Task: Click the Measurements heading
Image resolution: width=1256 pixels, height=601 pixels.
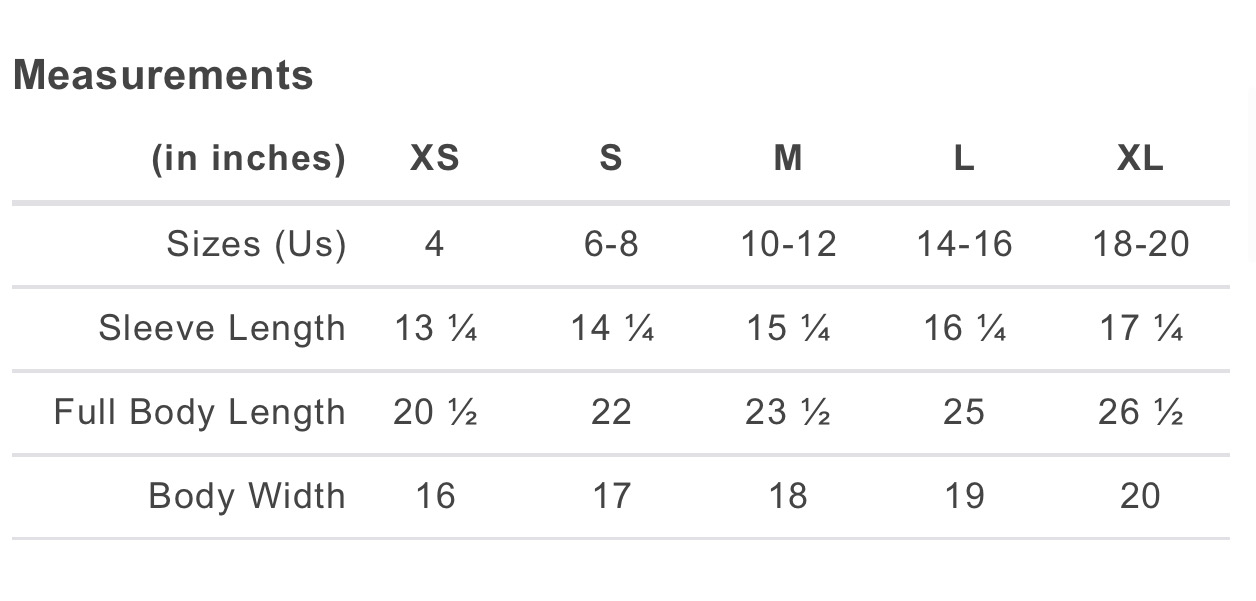Action: 163,75
